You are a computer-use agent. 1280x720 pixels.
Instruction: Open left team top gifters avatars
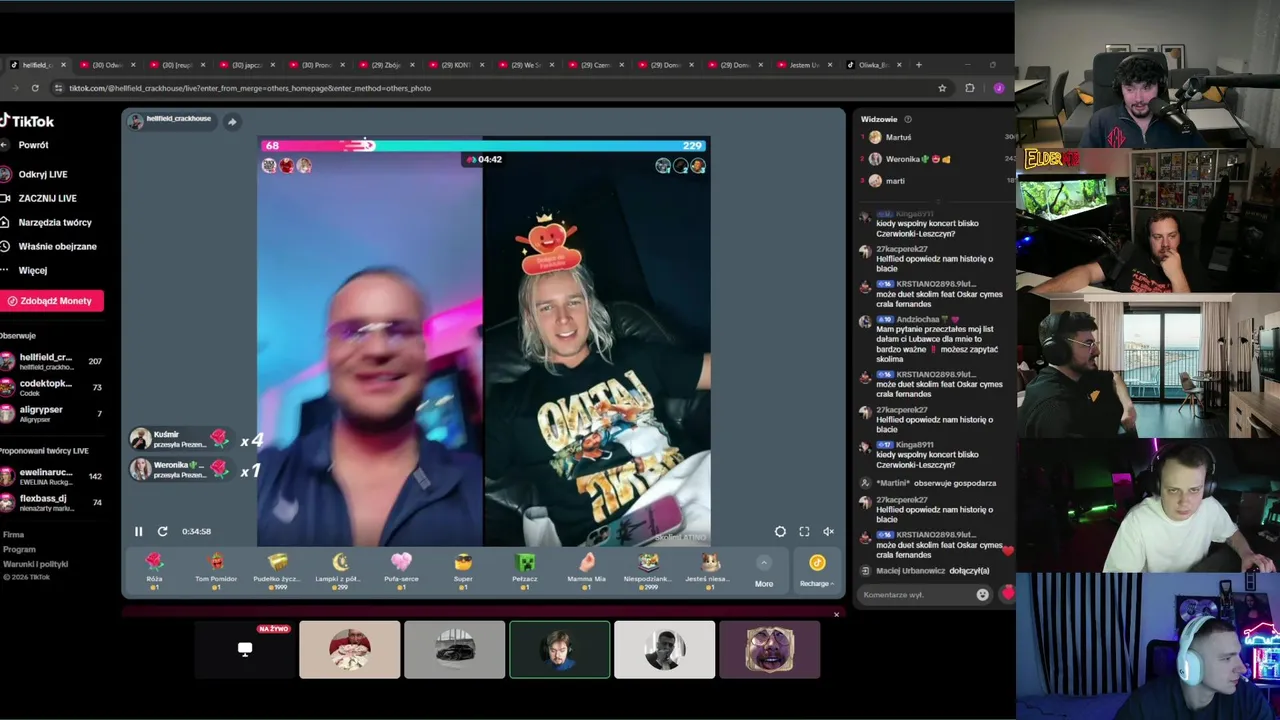point(287,166)
